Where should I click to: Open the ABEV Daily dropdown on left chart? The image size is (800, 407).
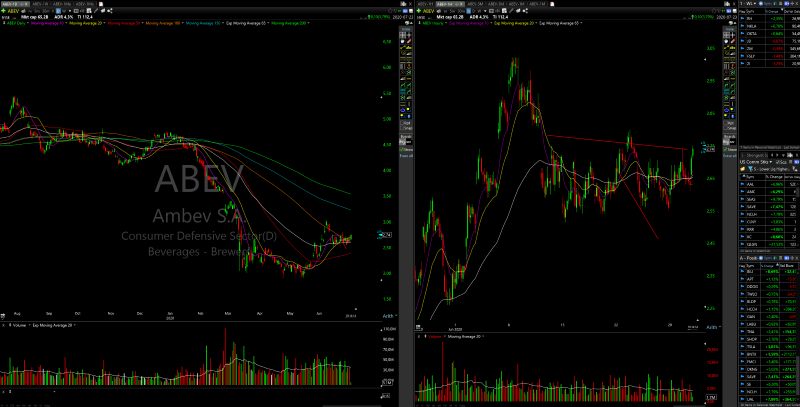pos(28,23)
